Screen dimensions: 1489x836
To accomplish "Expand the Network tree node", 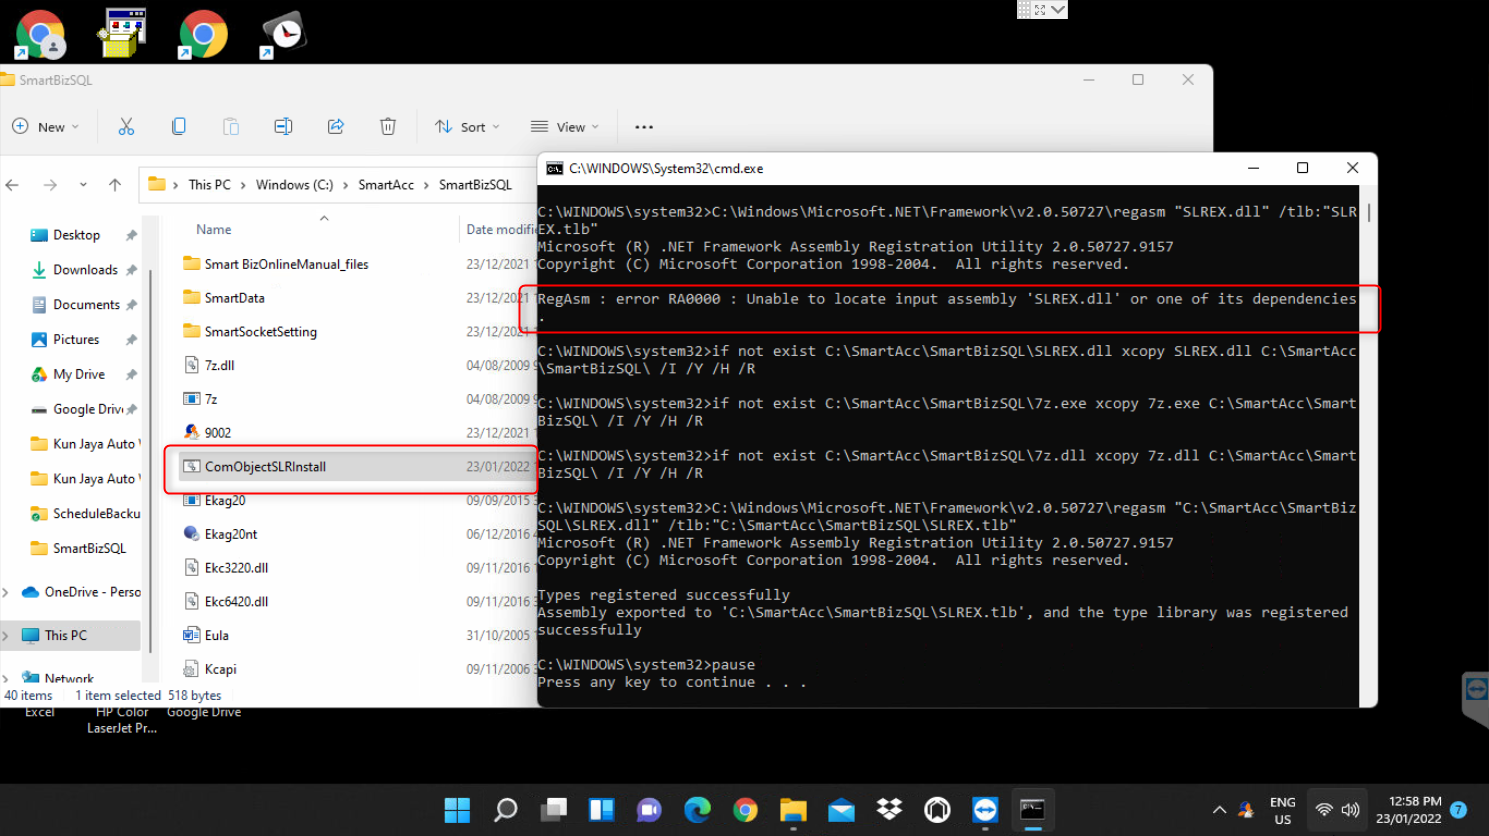I will point(6,679).
